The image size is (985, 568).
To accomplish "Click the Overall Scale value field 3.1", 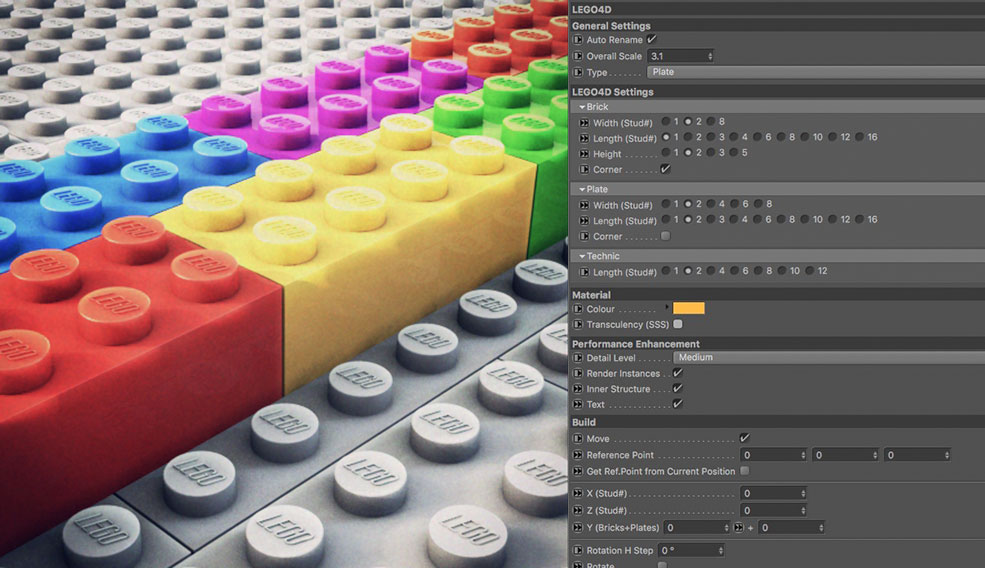I will pos(678,56).
